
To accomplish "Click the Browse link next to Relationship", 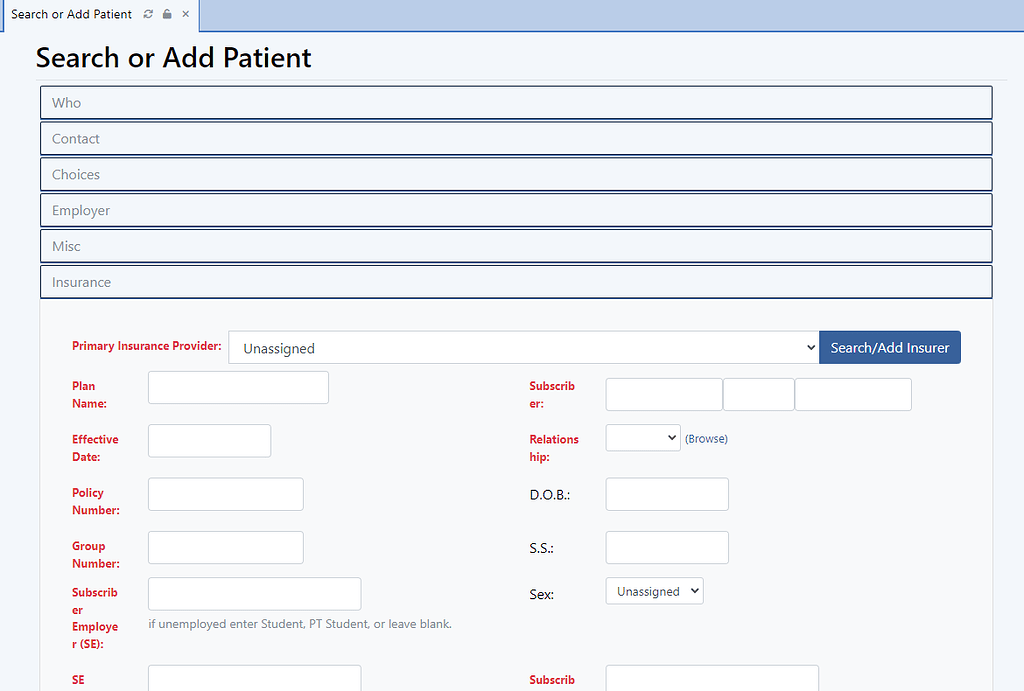I will [x=706, y=438].
